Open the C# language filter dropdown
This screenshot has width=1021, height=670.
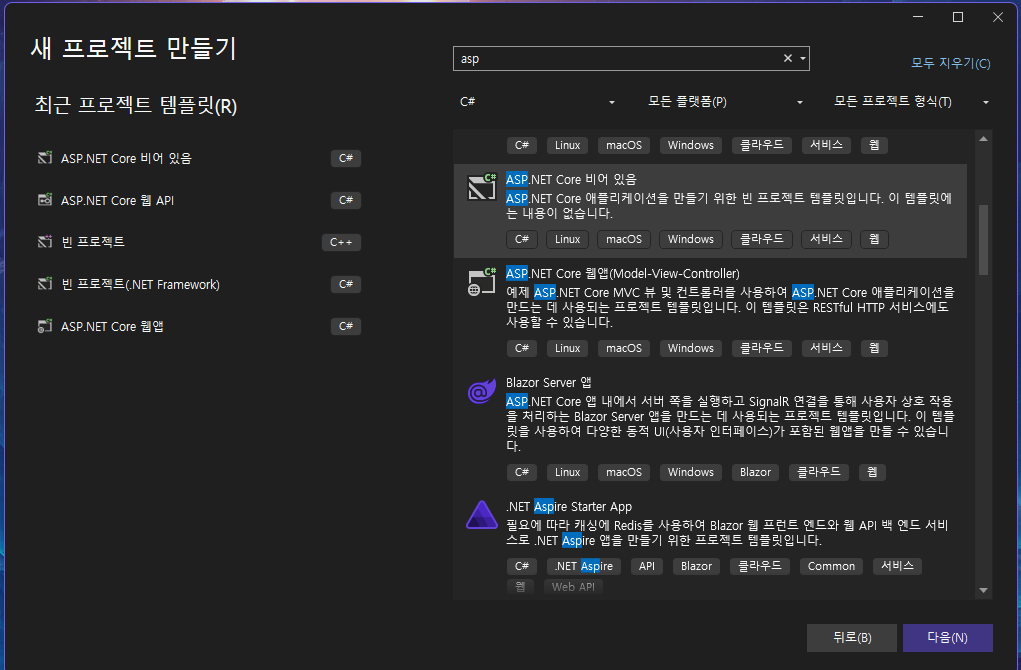pos(537,102)
